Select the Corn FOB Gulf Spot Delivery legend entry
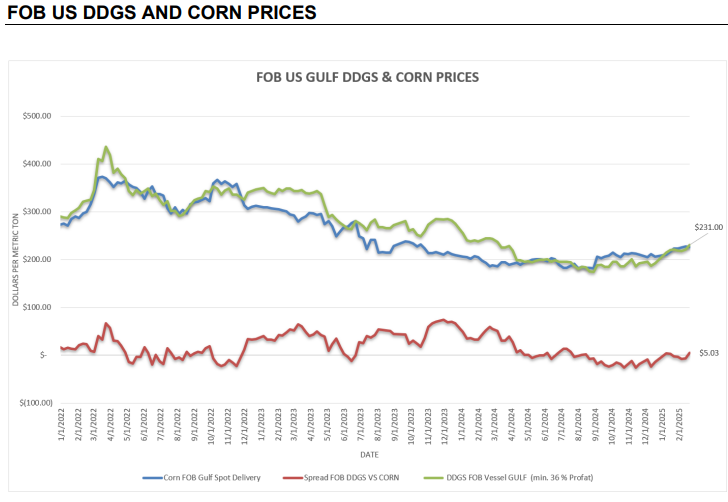Screen dimensions: 728x502 click(x=202, y=477)
